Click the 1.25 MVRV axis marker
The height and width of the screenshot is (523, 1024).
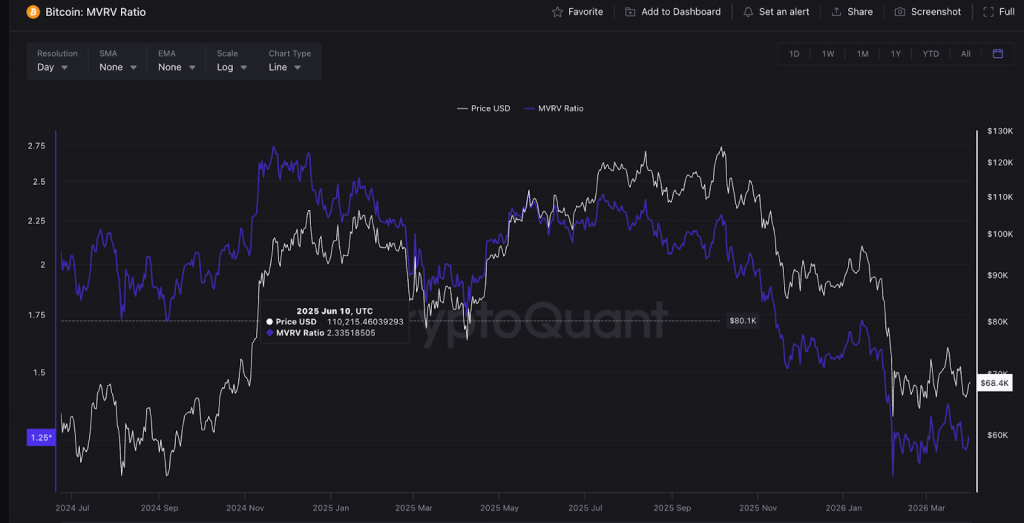[40, 438]
